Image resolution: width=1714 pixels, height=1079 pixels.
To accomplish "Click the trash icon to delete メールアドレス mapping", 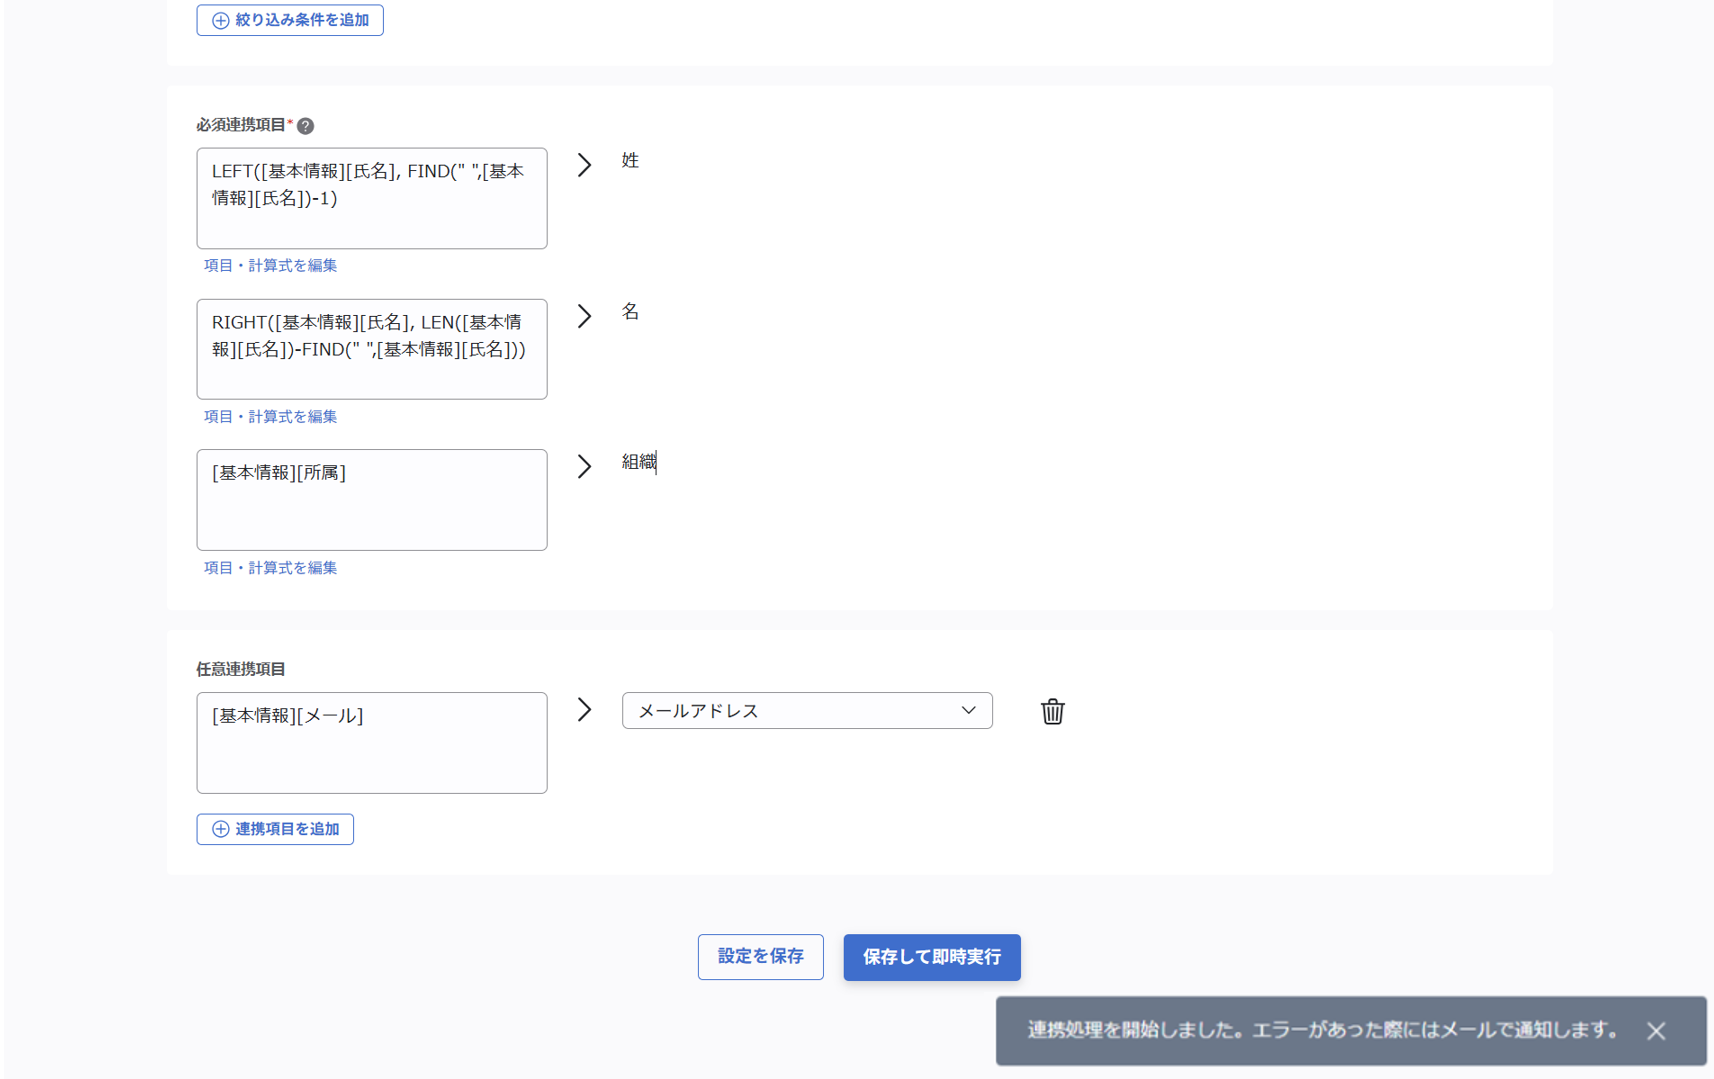I will [1052, 711].
